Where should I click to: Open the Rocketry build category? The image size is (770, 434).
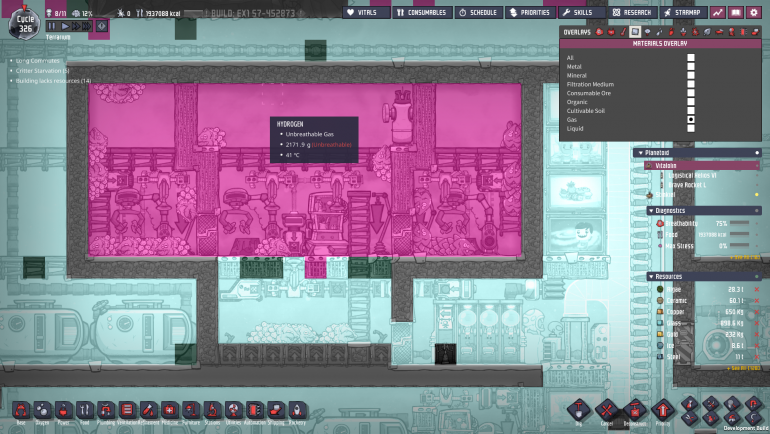297,409
